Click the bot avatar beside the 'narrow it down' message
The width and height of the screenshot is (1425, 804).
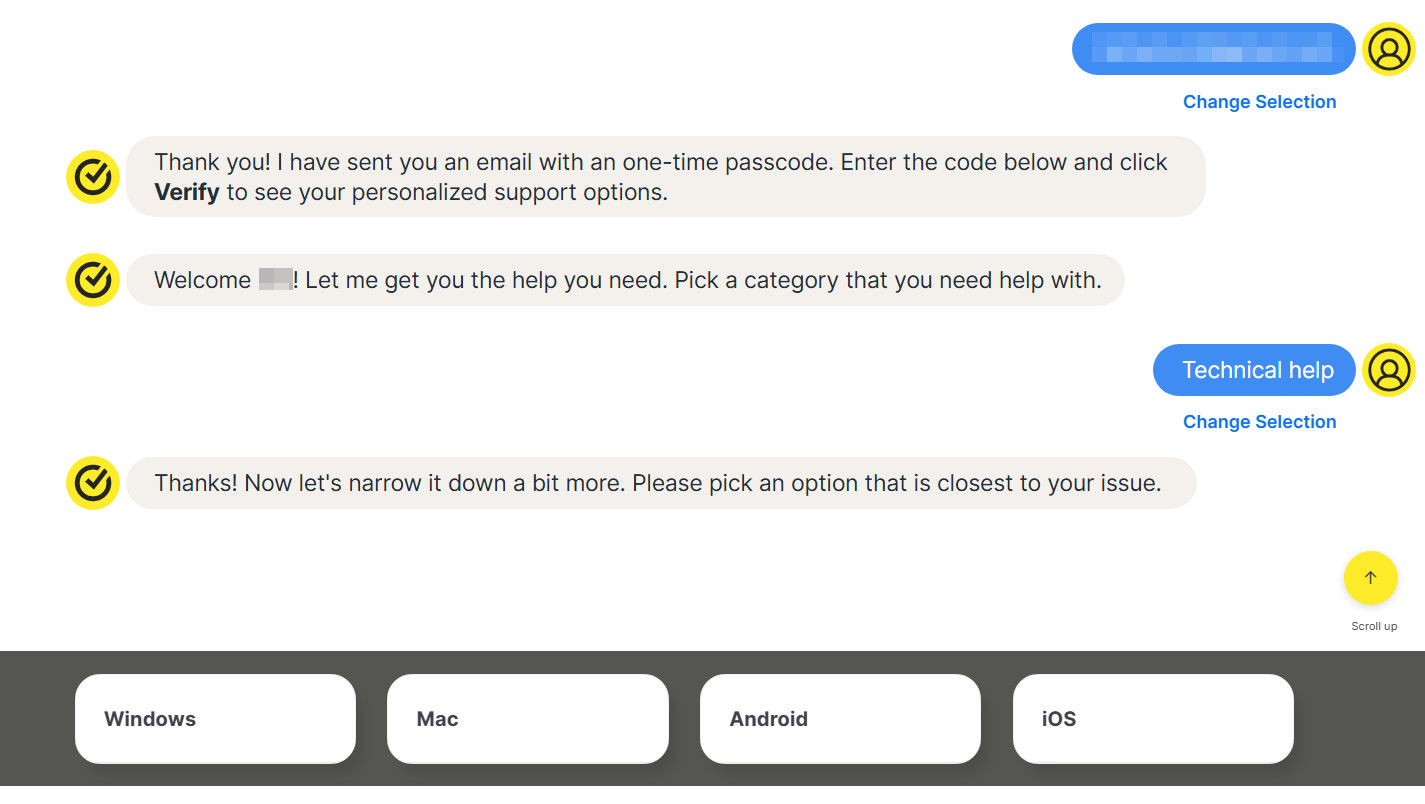pos(93,483)
